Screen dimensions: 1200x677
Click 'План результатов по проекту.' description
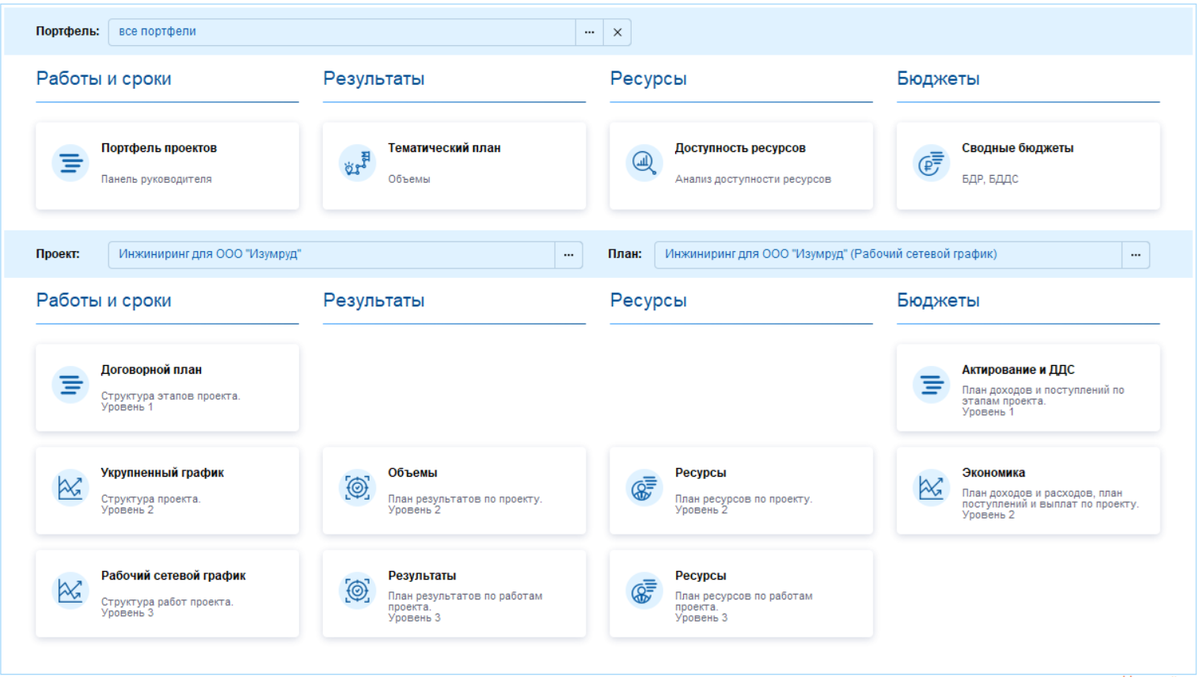coord(465,499)
